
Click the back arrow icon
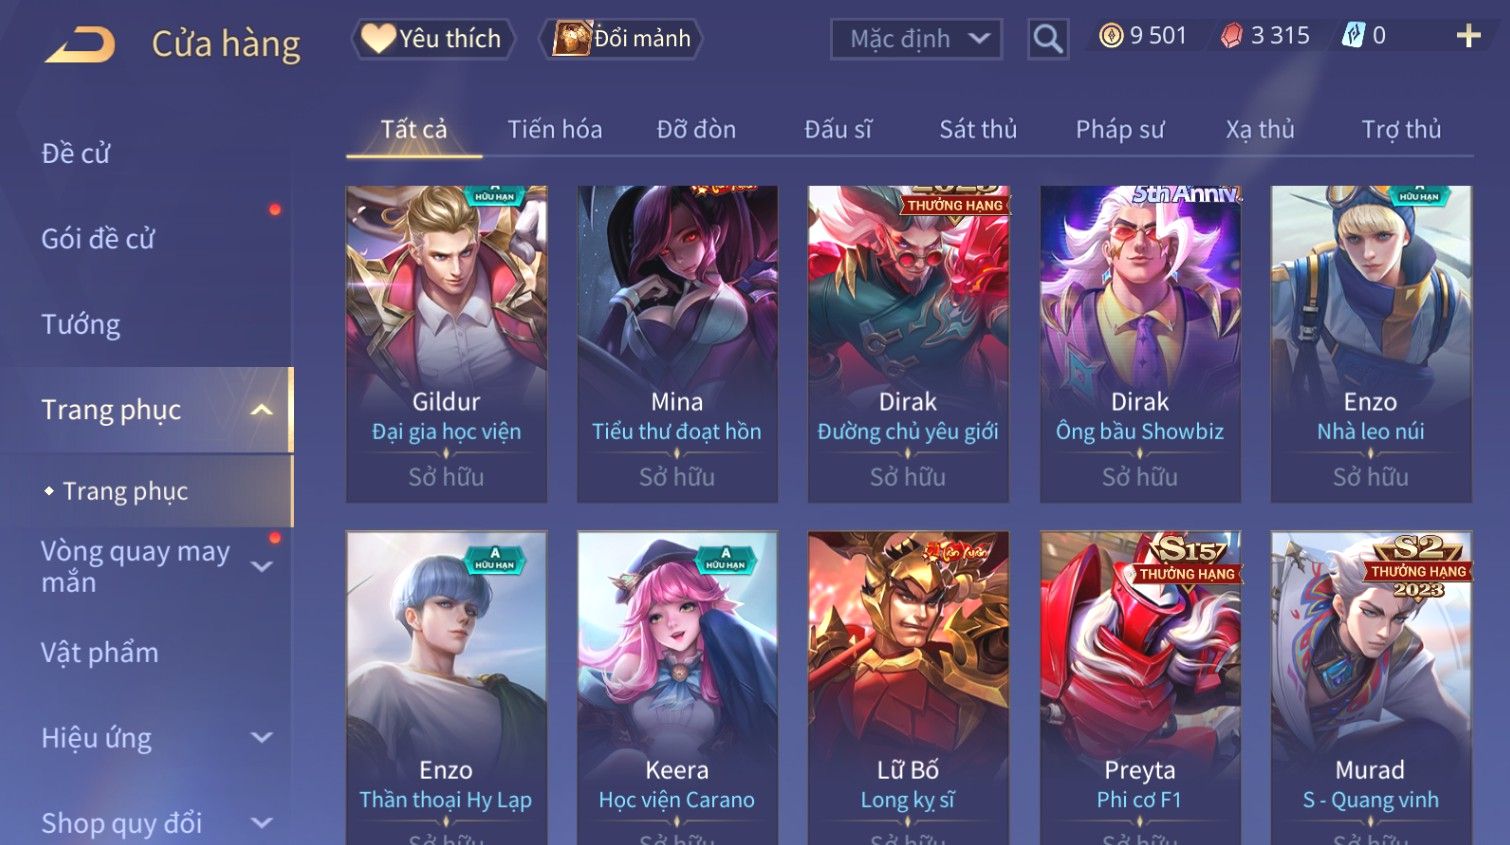(80, 45)
